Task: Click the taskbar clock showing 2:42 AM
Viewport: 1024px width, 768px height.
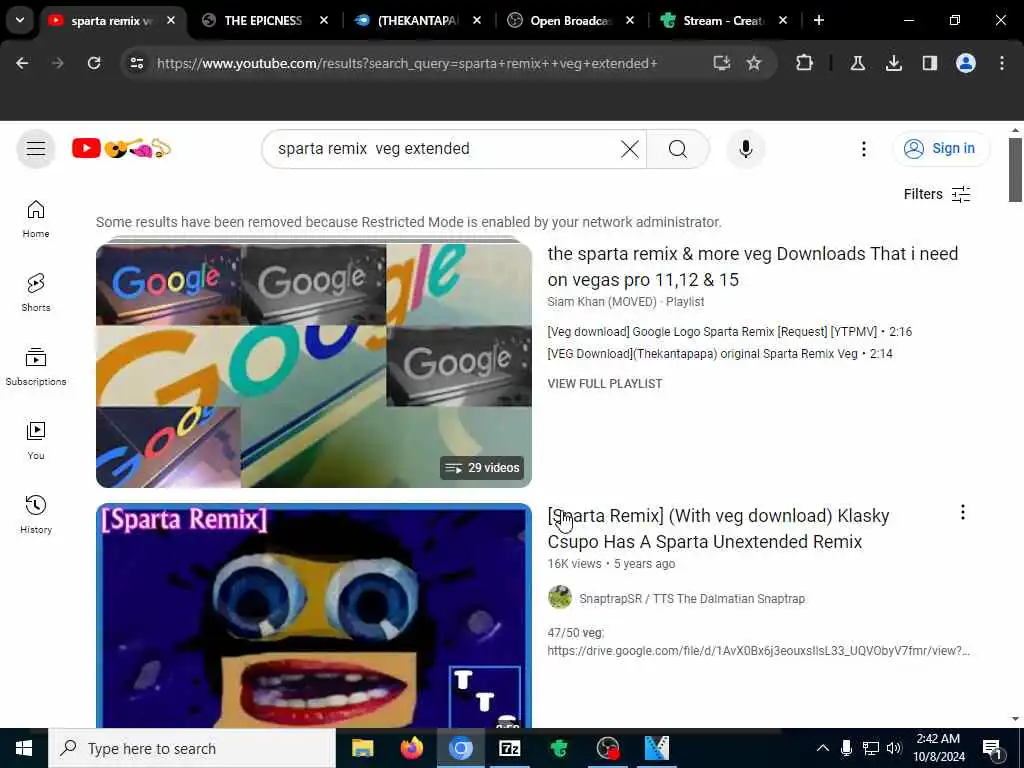Action: (938, 748)
